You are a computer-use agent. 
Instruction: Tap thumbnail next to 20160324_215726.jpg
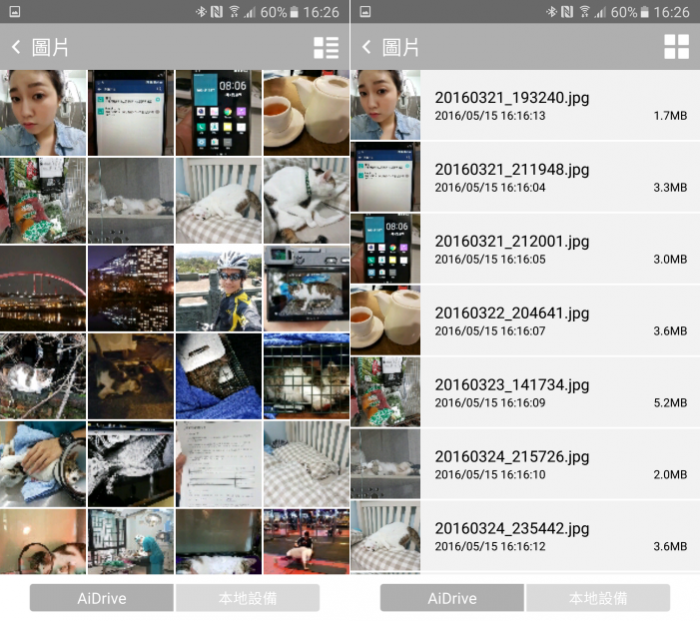[385, 464]
